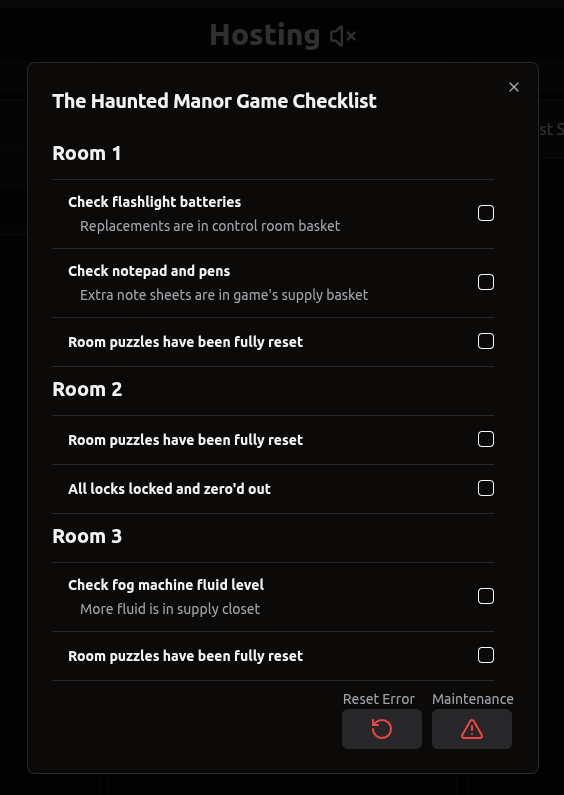The image size is (564, 795).
Task: Check the fog machine fluid level box
Action: click(486, 596)
